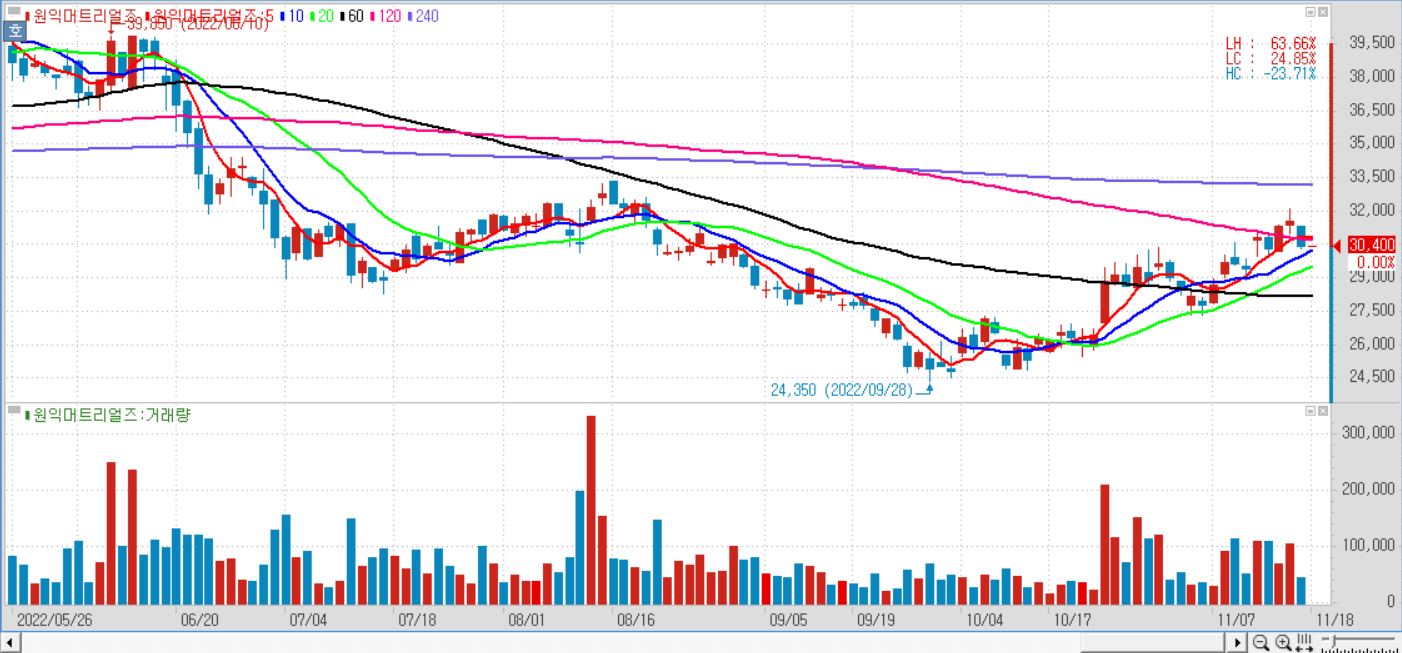Click the zoom in magnifier icon

(x=1283, y=642)
